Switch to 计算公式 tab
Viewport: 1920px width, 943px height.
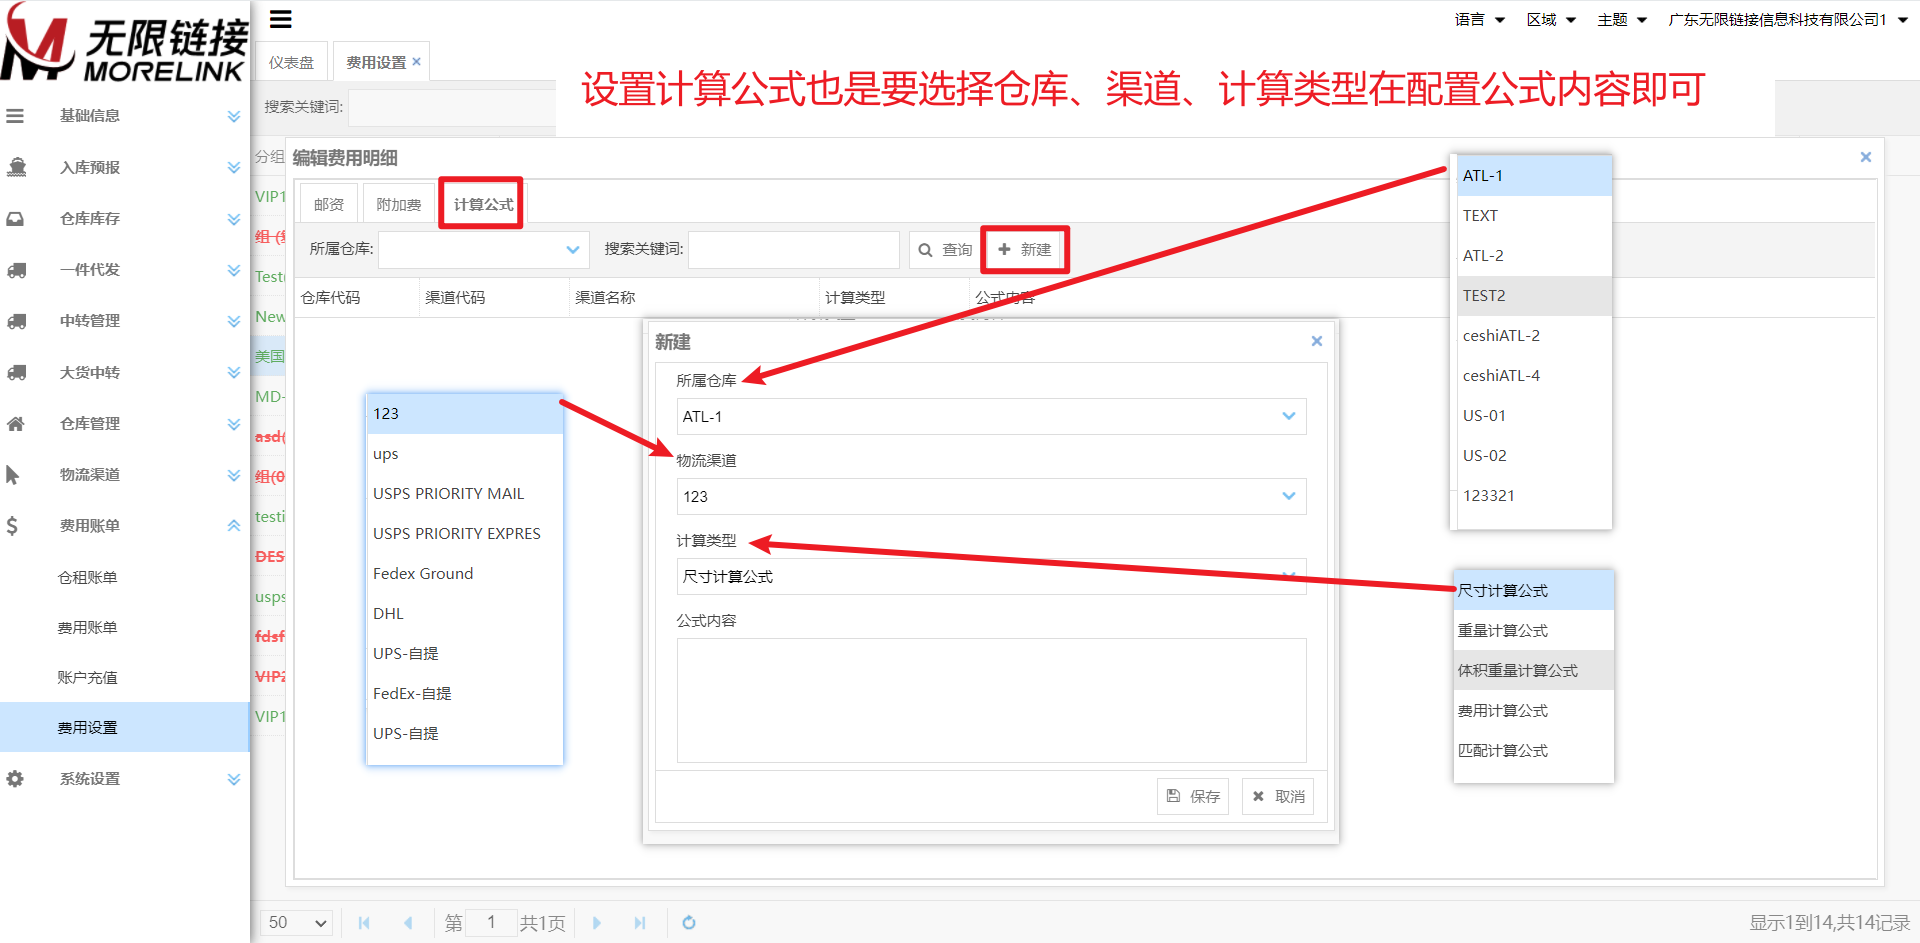483,204
